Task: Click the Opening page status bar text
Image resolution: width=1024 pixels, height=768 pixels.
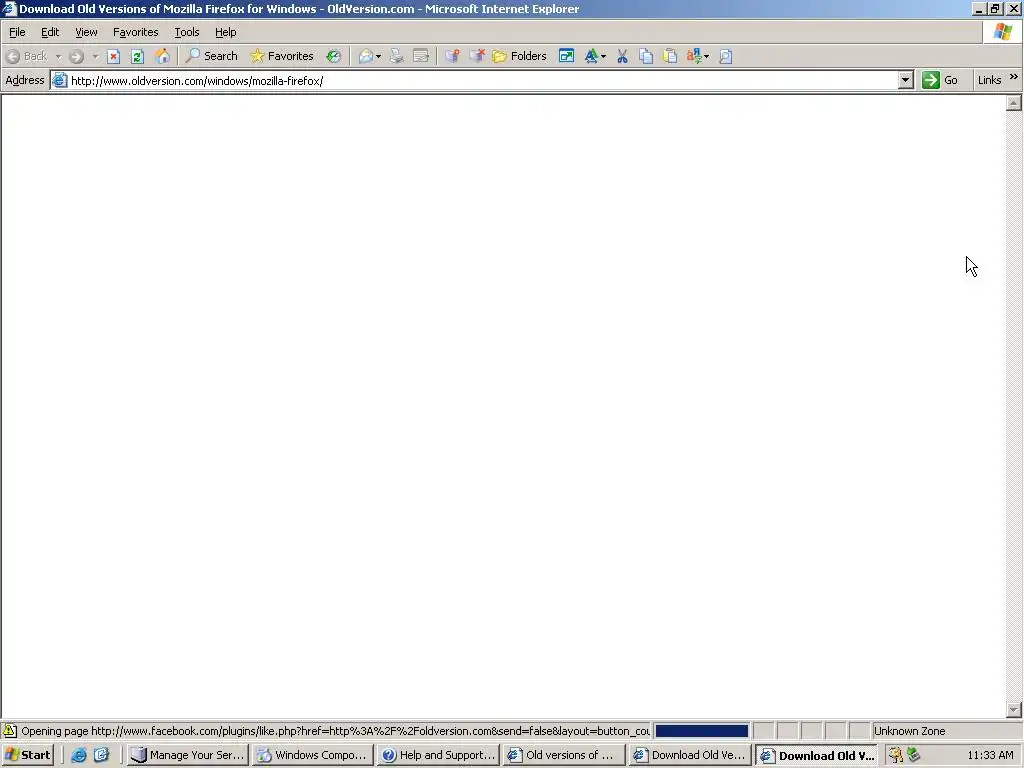Action: pyautogui.click(x=335, y=731)
